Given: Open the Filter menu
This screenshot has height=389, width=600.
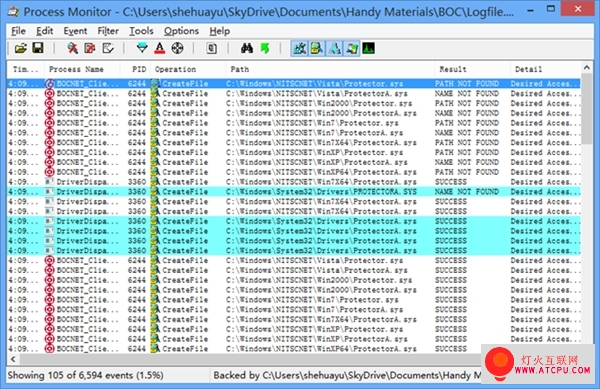Looking at the screenshot, I should tap(108, 31).
